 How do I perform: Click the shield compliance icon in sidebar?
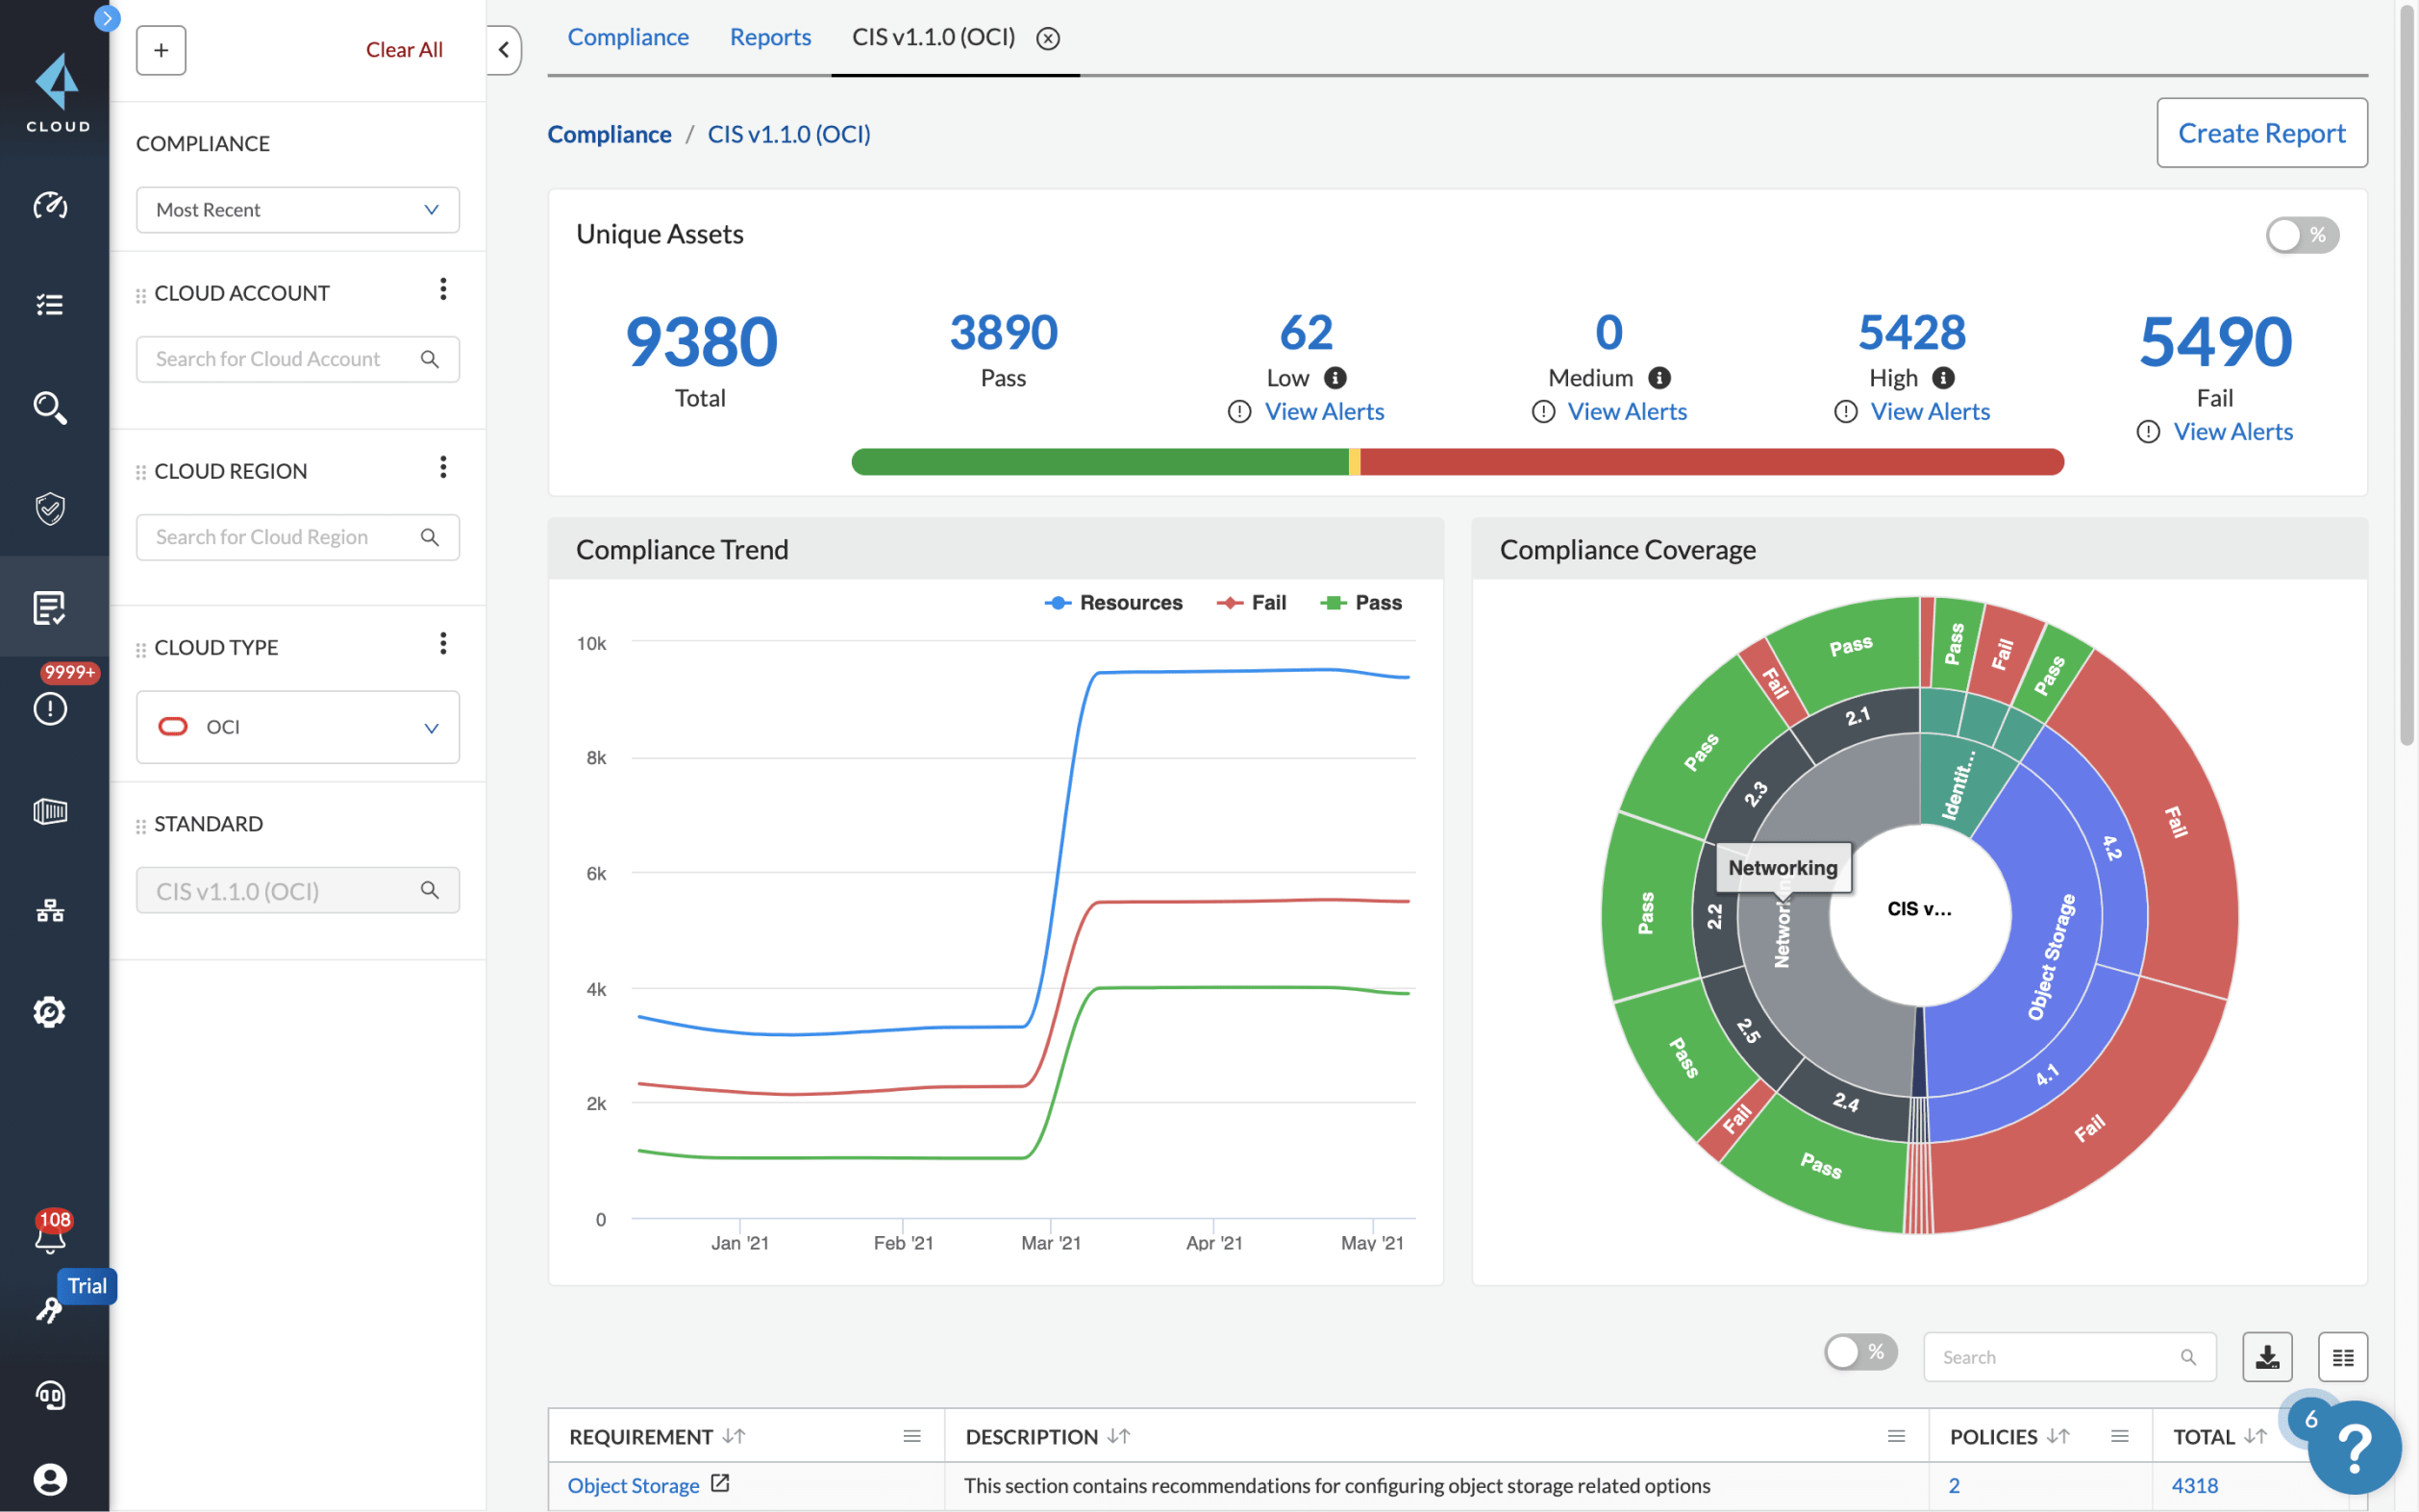[x=50, y=509]
